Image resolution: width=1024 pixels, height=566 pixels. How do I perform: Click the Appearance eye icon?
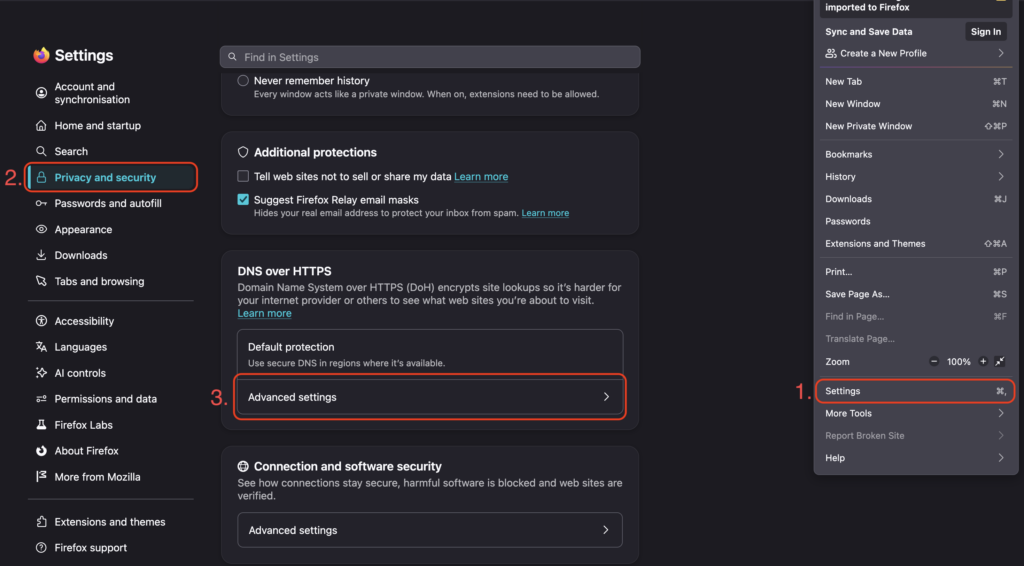click(41, 229)
